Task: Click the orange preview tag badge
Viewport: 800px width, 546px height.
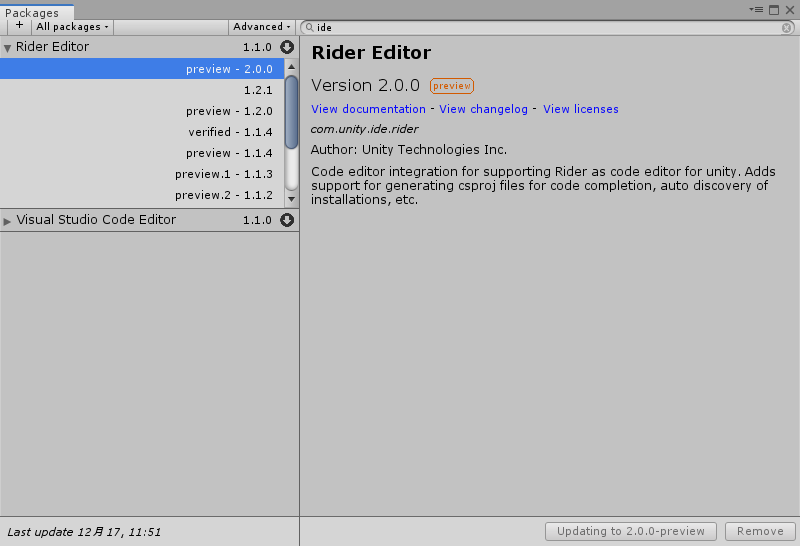Action: click(452, 86)
